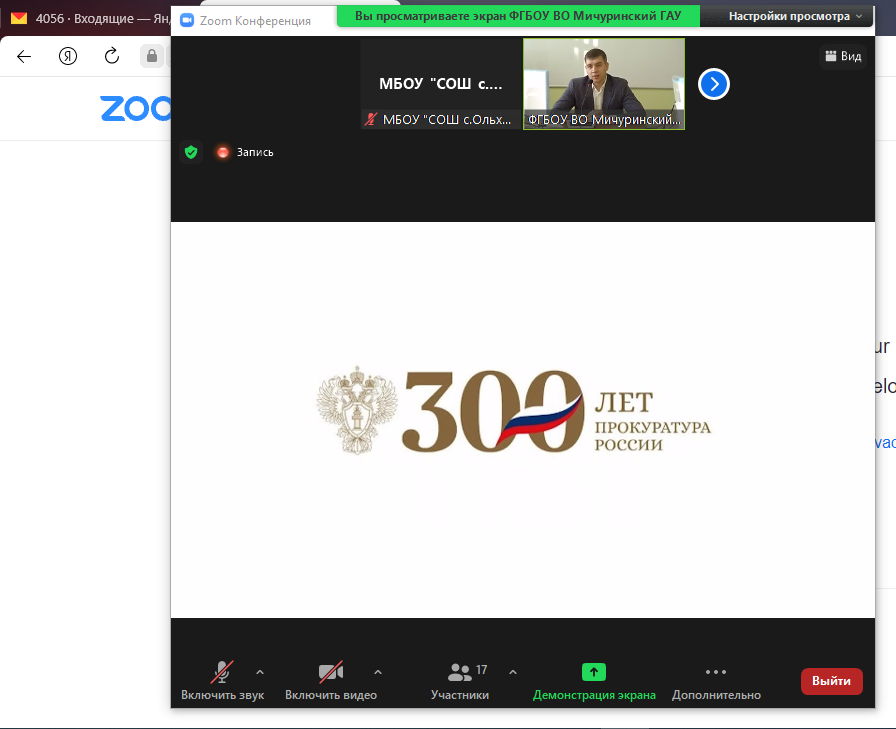Show next participants with blue arrow
This screenshot has height=729, width=896.
click(714, 84)
